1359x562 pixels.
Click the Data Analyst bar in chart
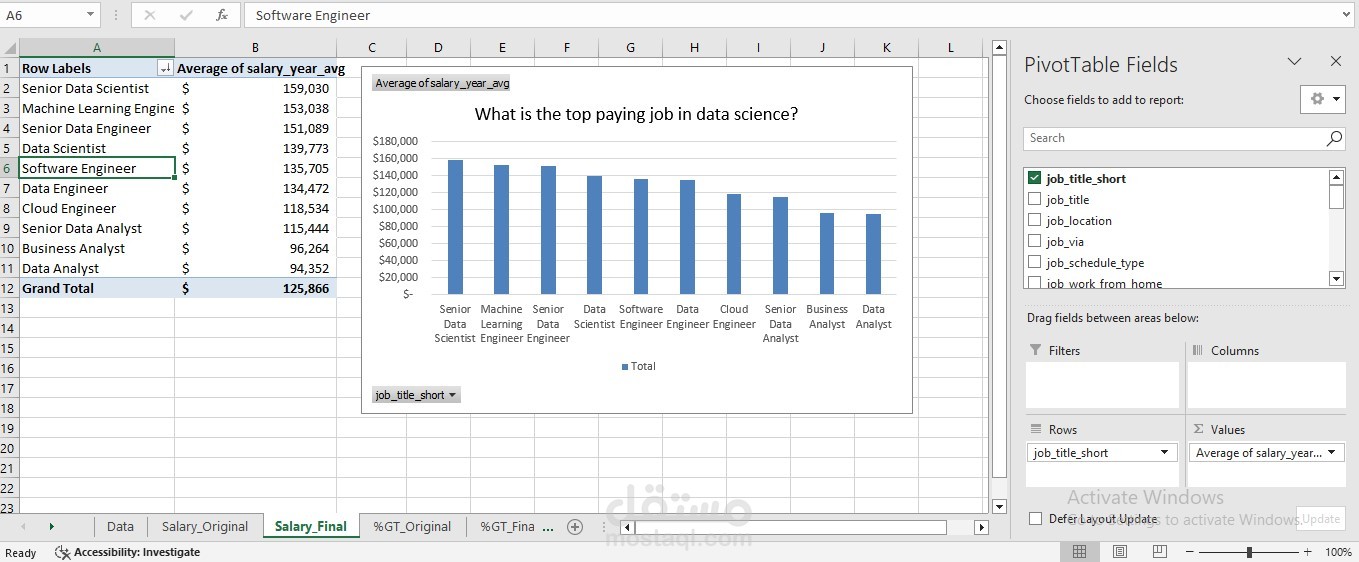(x=873, y=254)
